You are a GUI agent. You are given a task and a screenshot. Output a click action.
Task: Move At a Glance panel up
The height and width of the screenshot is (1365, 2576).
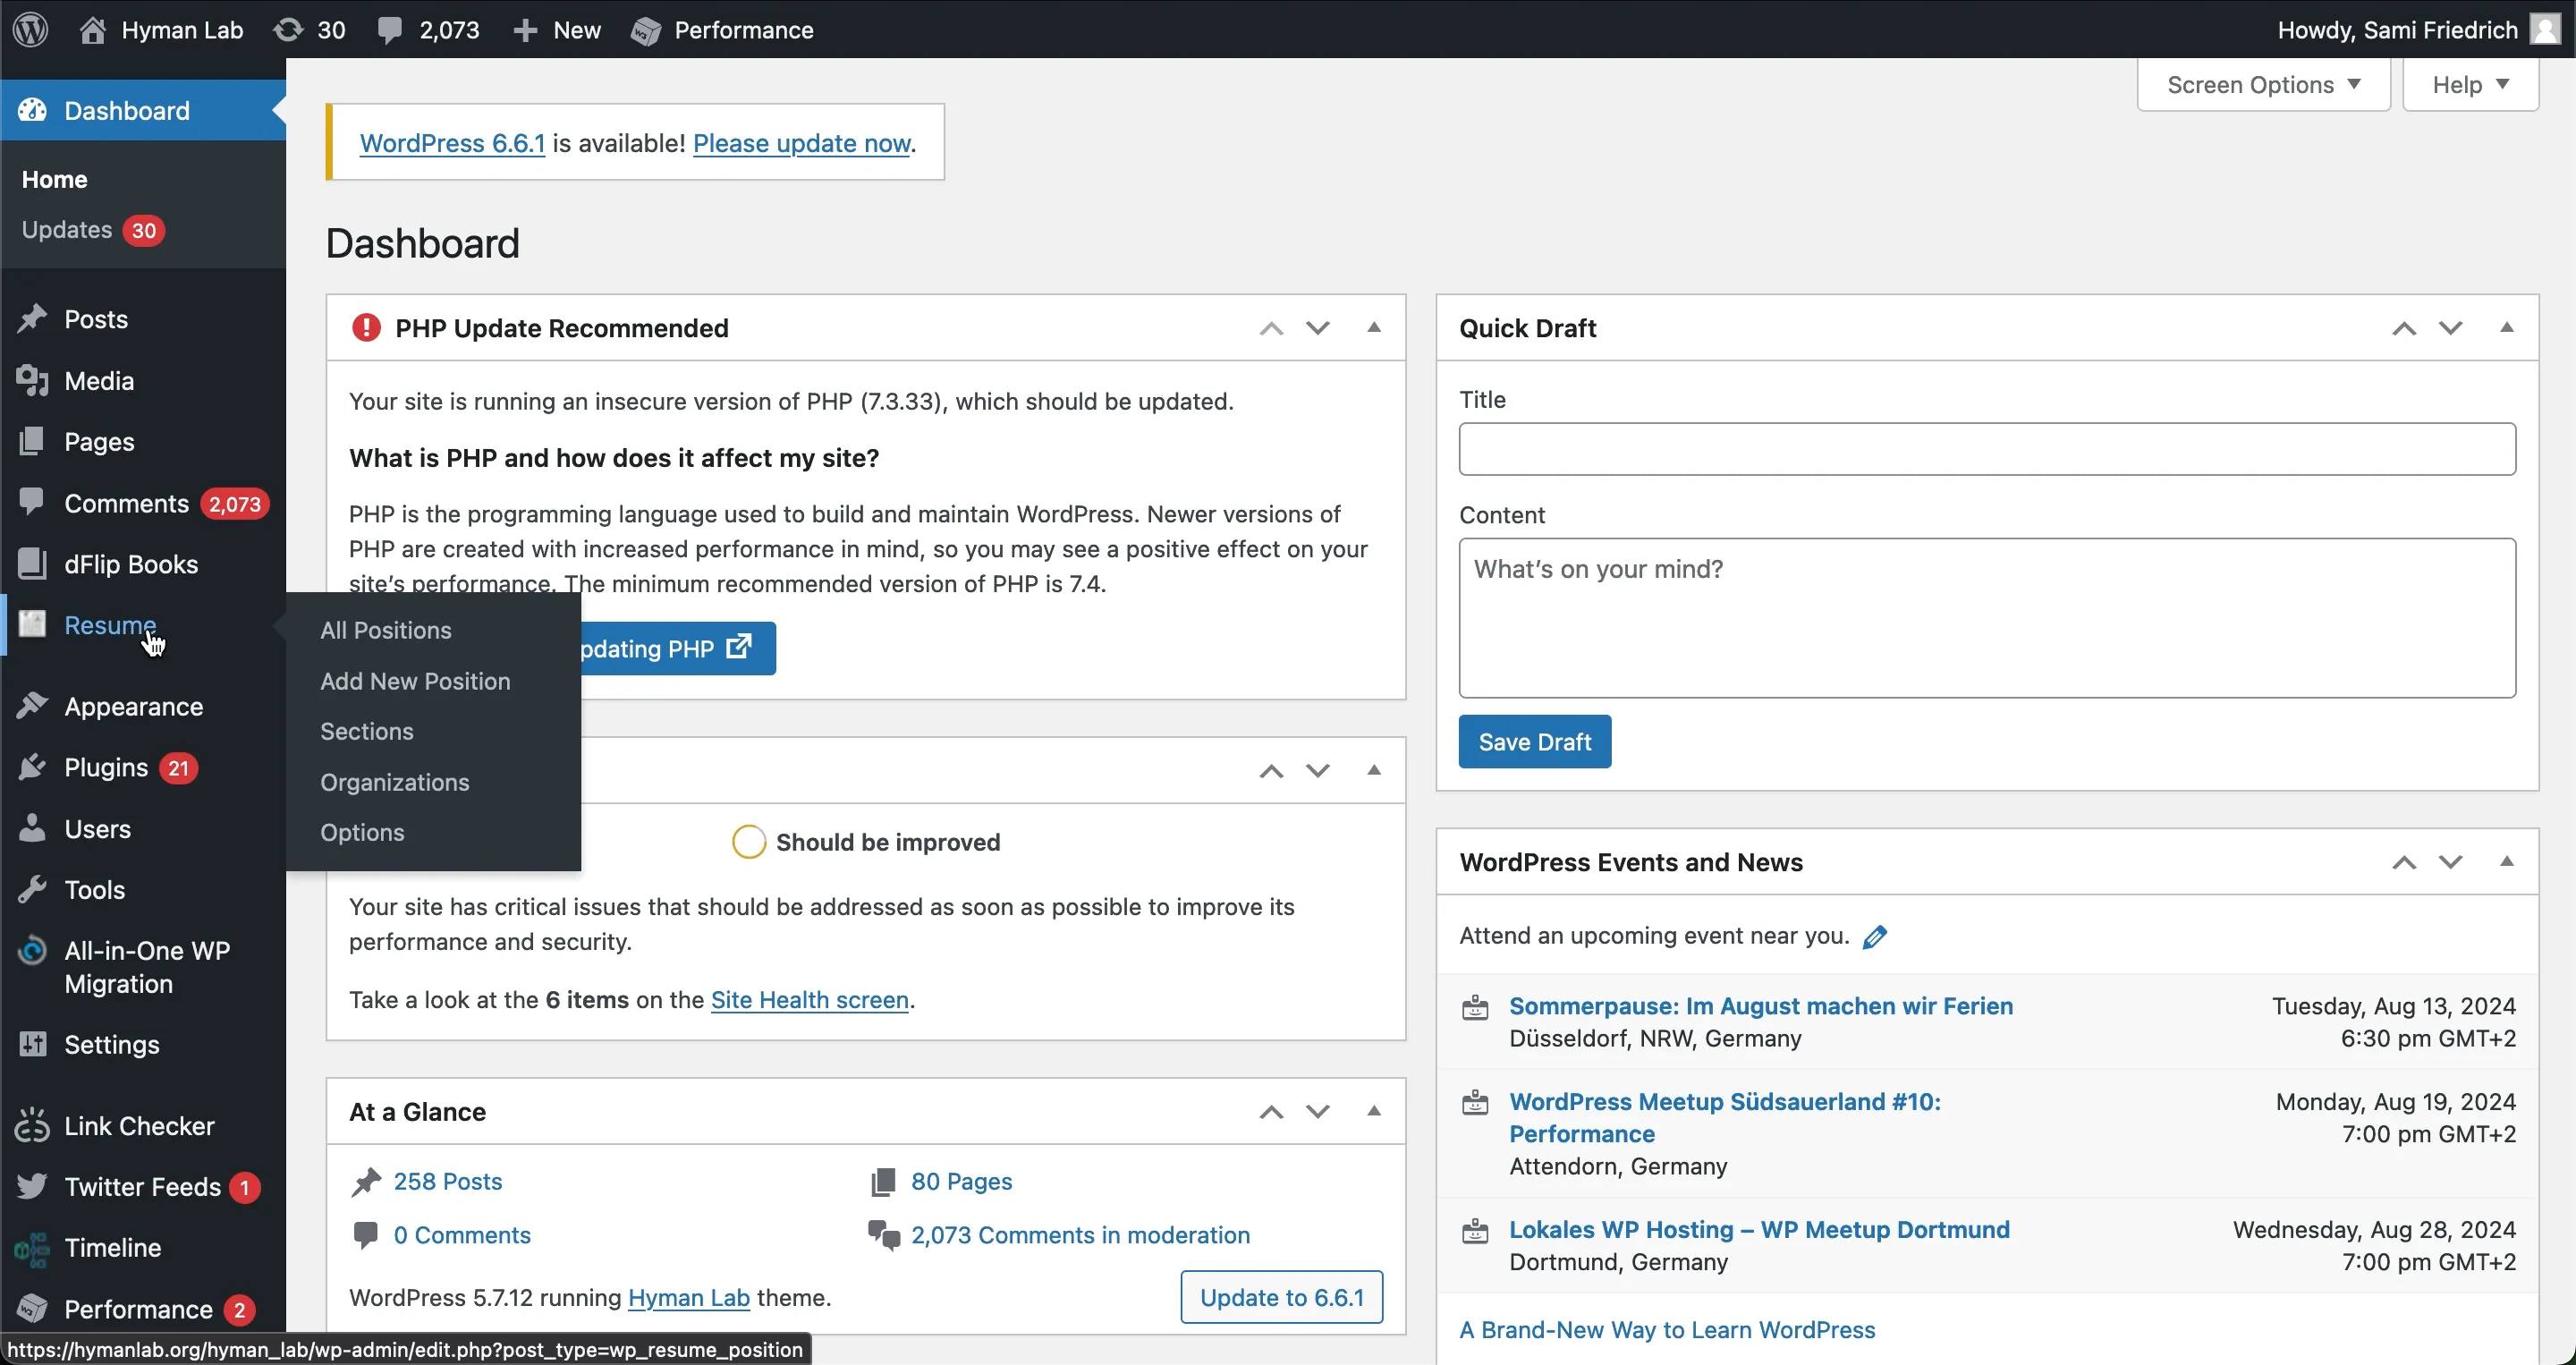click(1271, 1112)
